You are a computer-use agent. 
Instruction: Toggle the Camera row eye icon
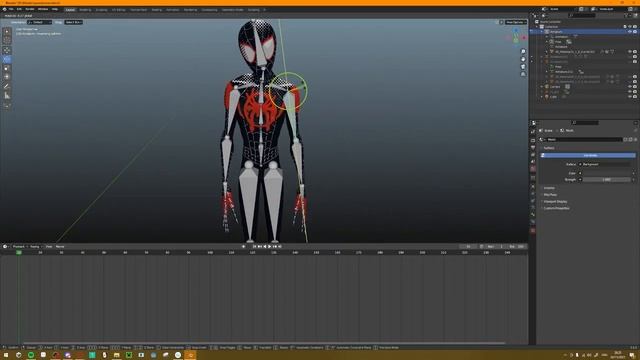(x=630, y=87)
